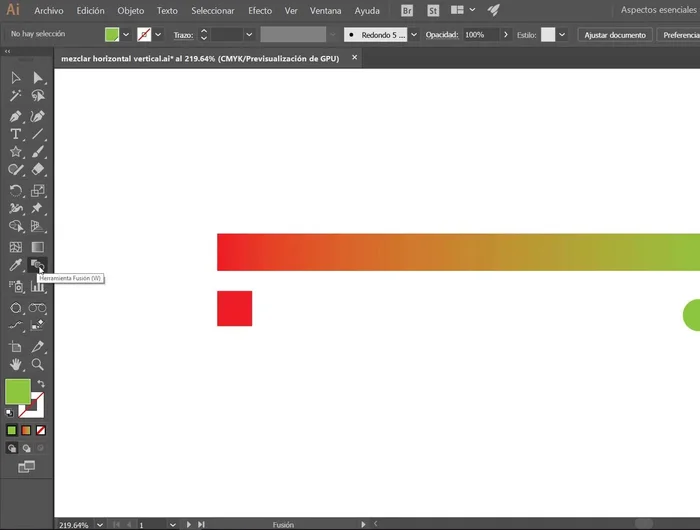The image size is (700, 530).
Task: Choose the Eyedropper tool
Action: click(16, 266)
